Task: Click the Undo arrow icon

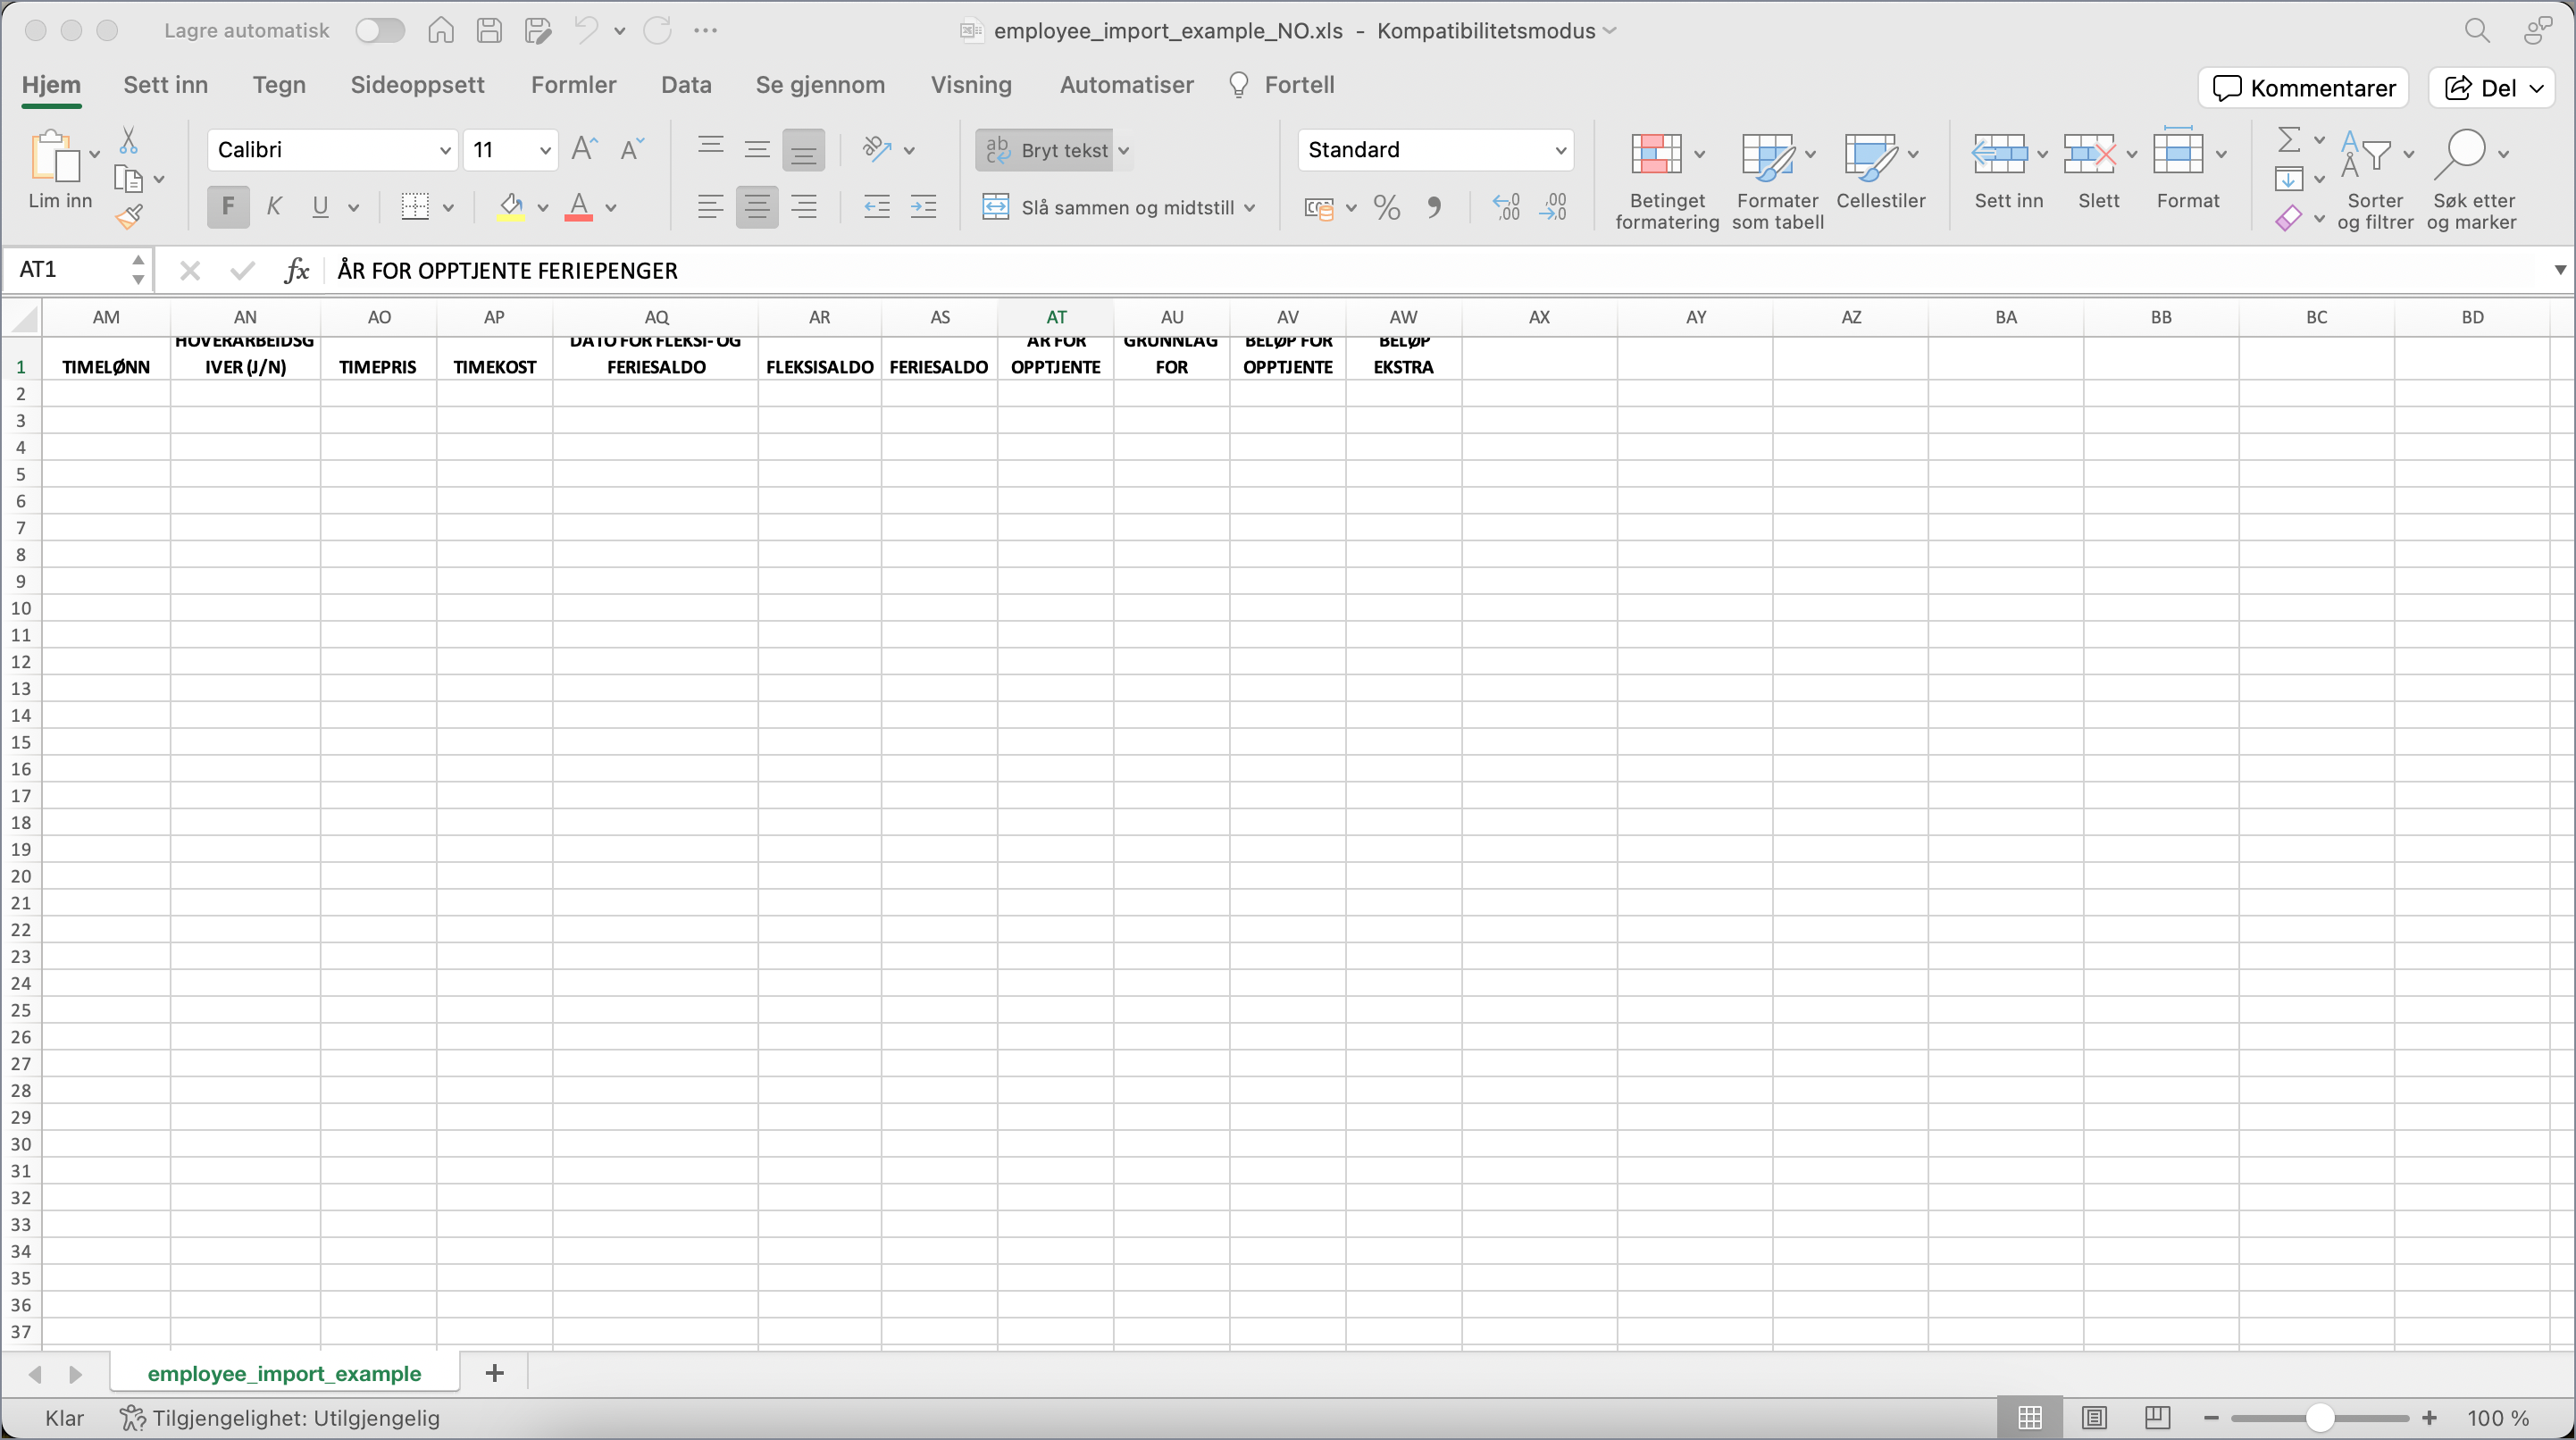Action: pos(586,30)
